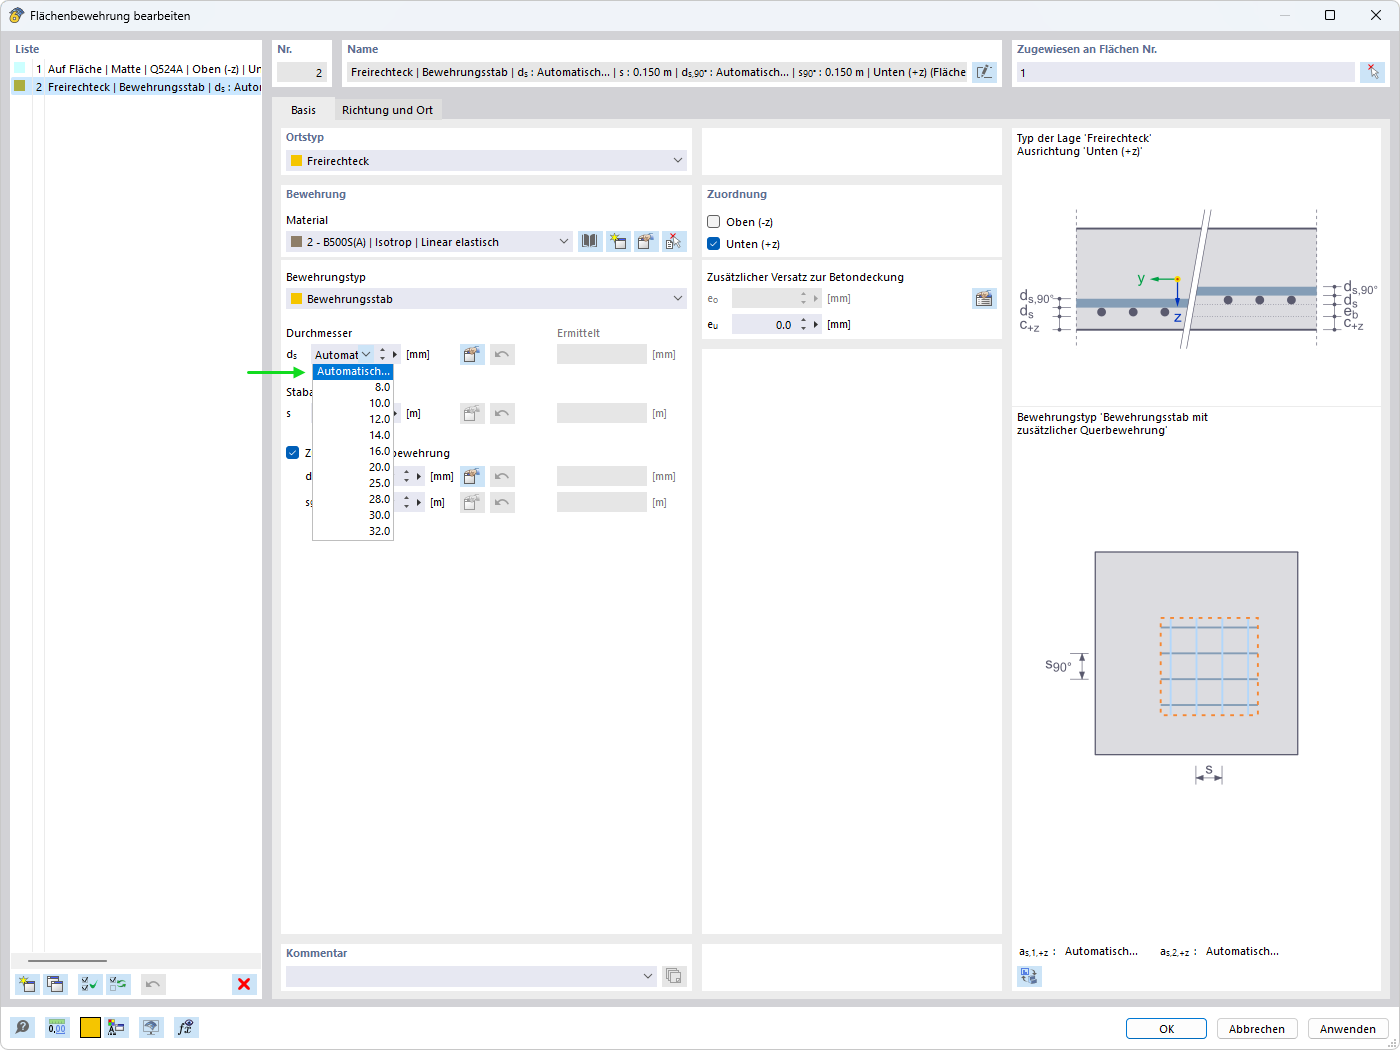The image size is (1400, 1050).
Task: Open the comment library icon beside Kommentar
Action: (x=674, y=976)
